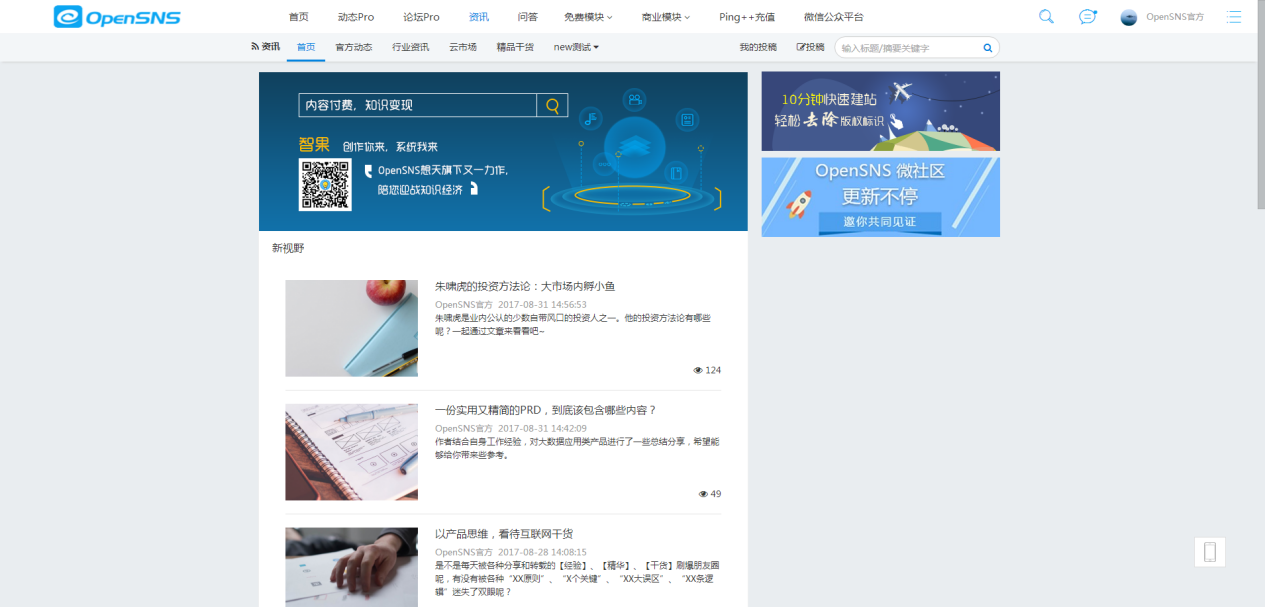Switch to the 云市场 tab

pyautogui.click(x=463, y=47)
